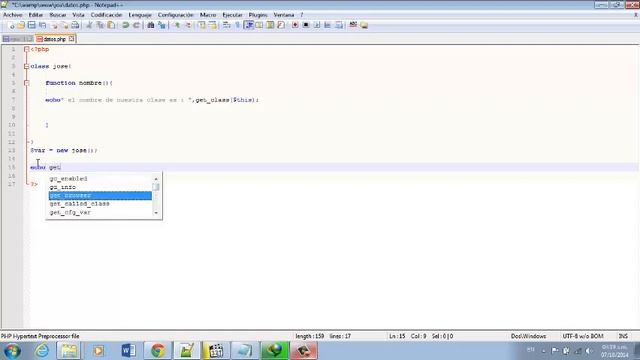Viewport: 640px width, 360px height.
Task: Click the User Defined Language icon
Action: [259, 25]
